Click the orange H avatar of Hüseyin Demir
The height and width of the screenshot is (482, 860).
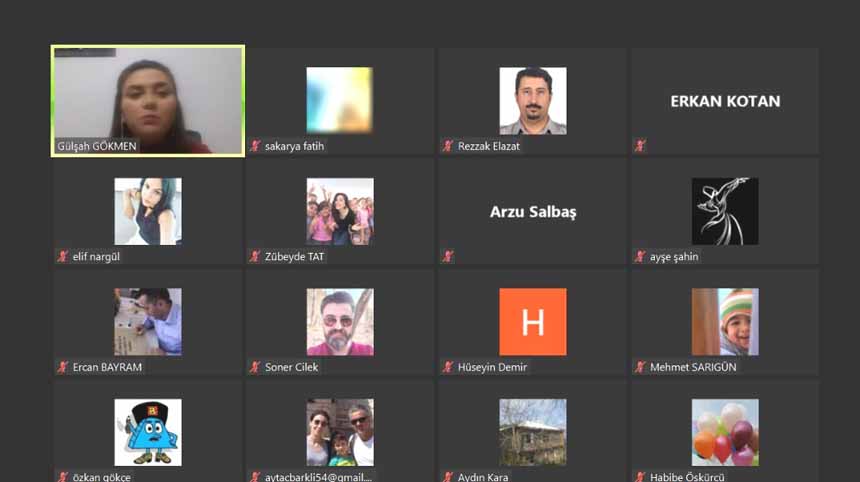click(x=532, y=322)
